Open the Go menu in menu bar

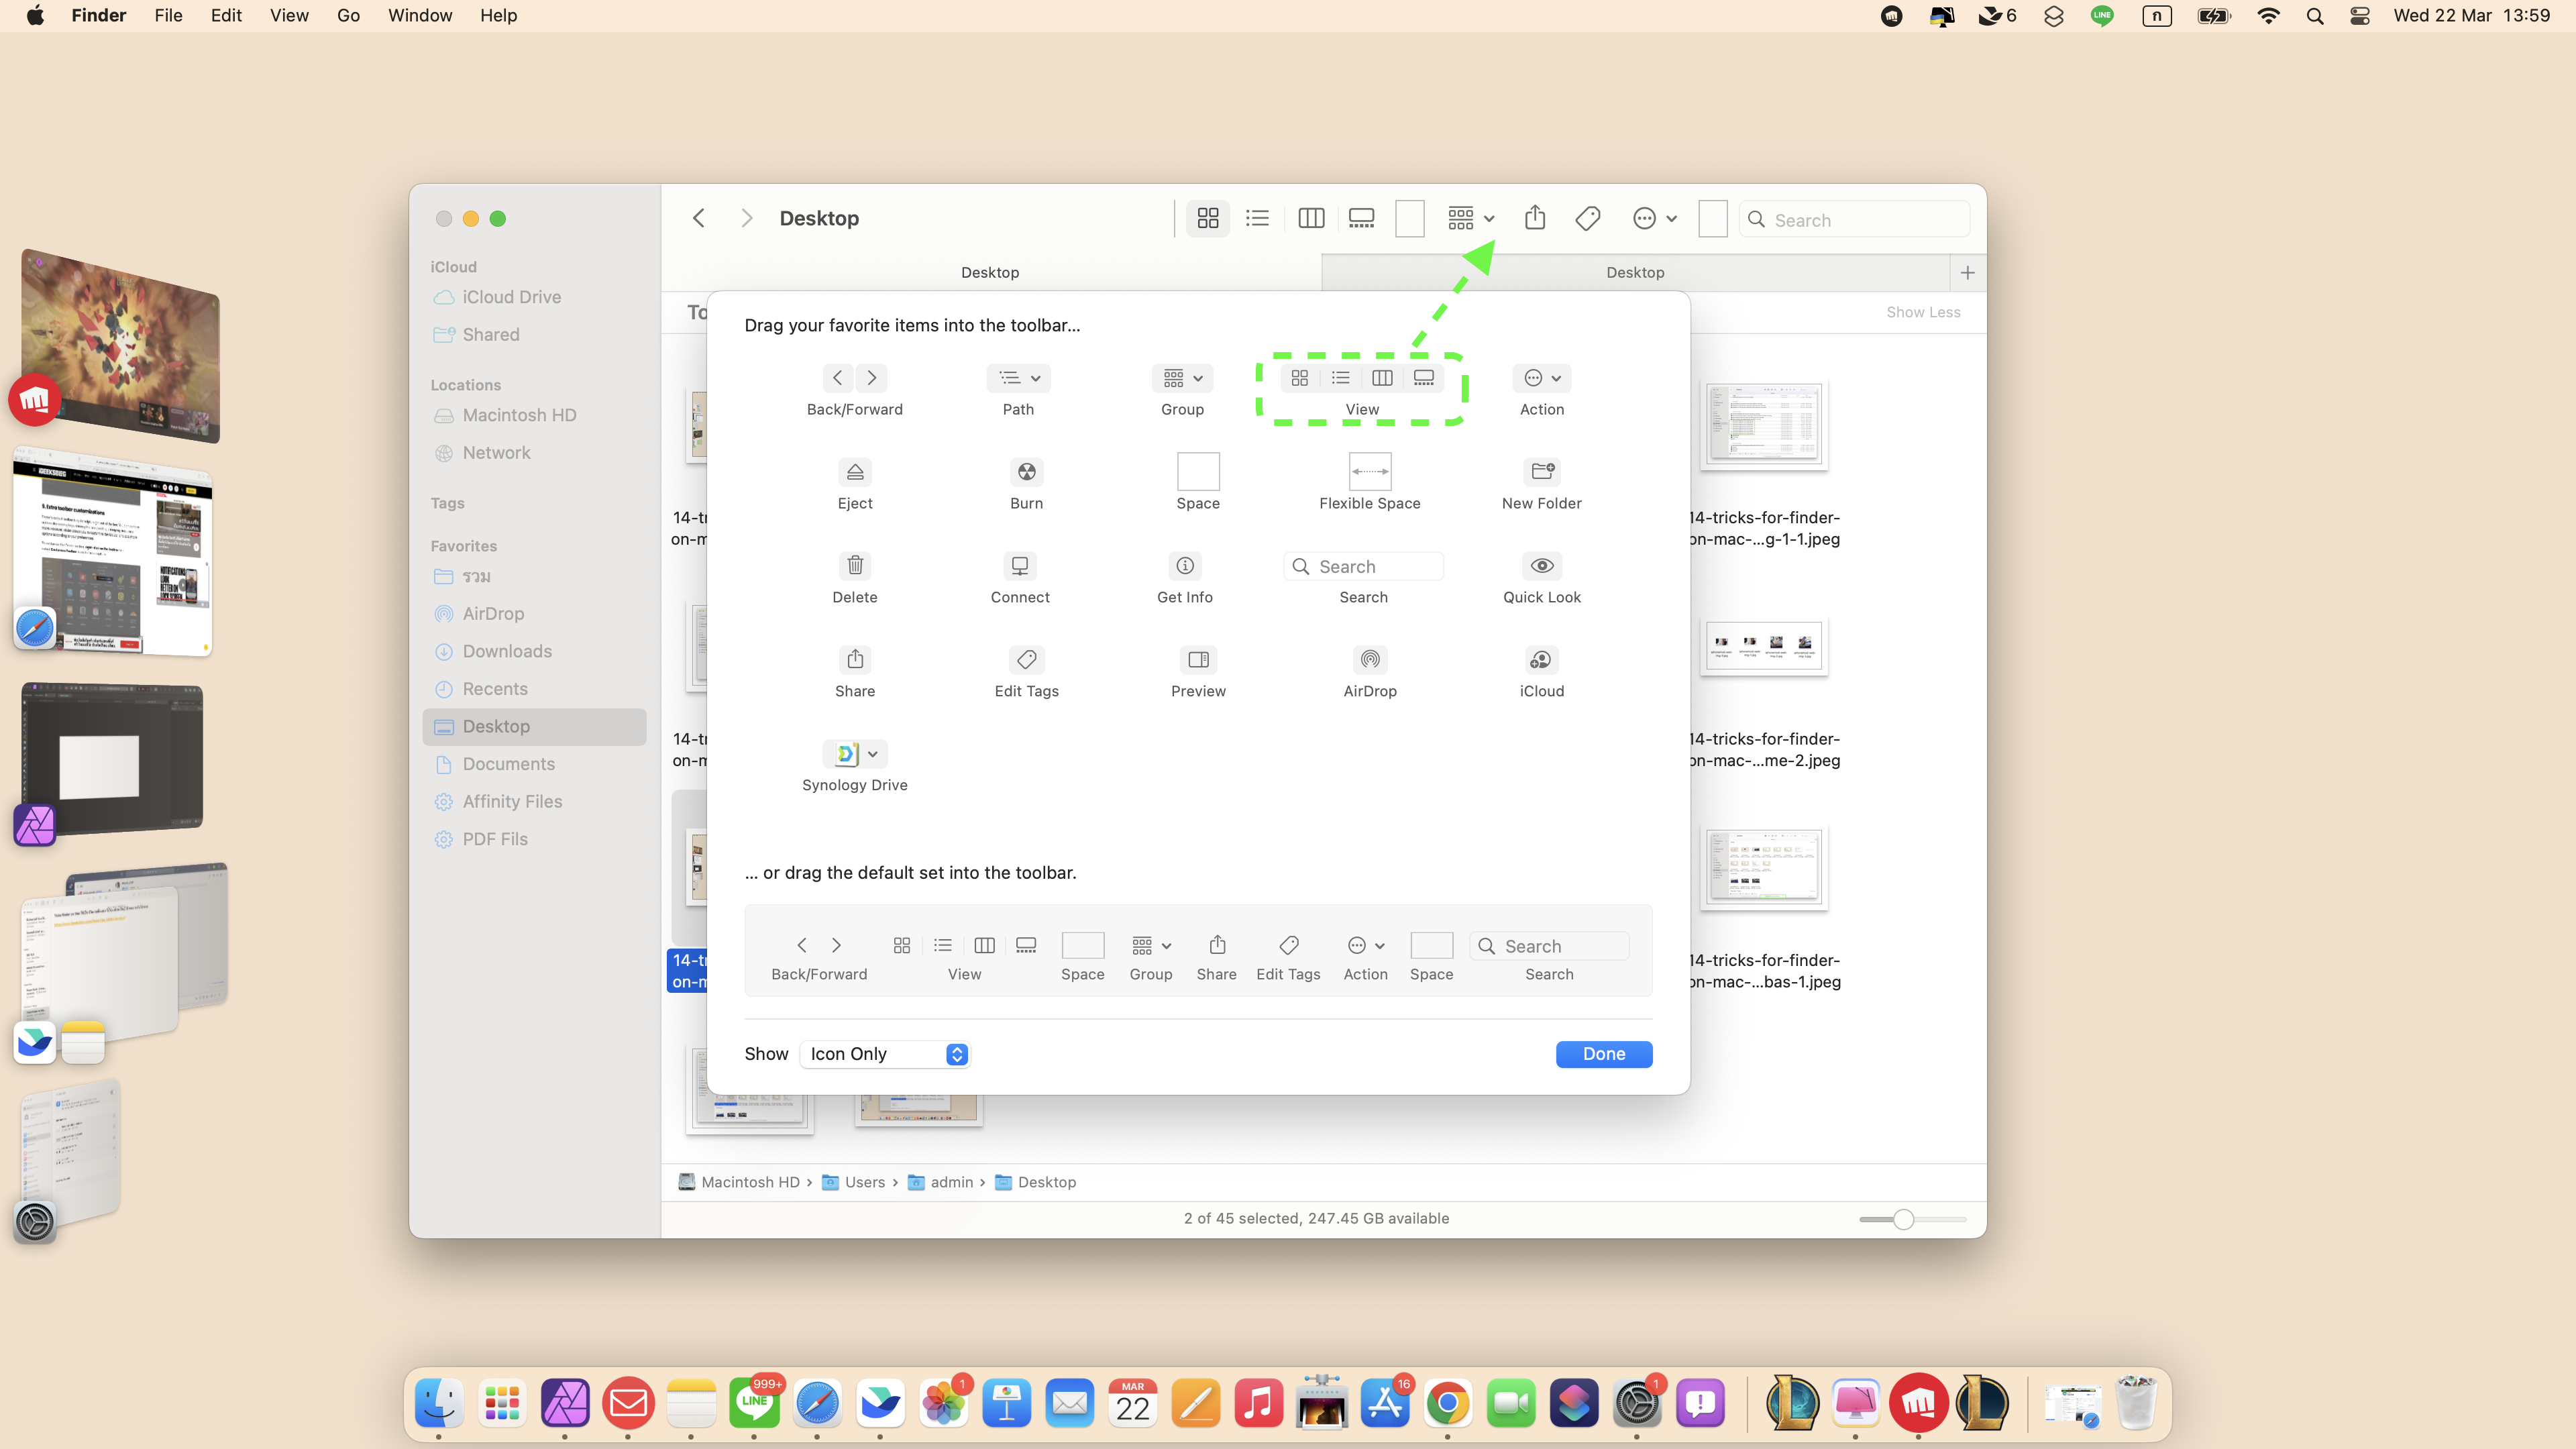tap(348, 15)
